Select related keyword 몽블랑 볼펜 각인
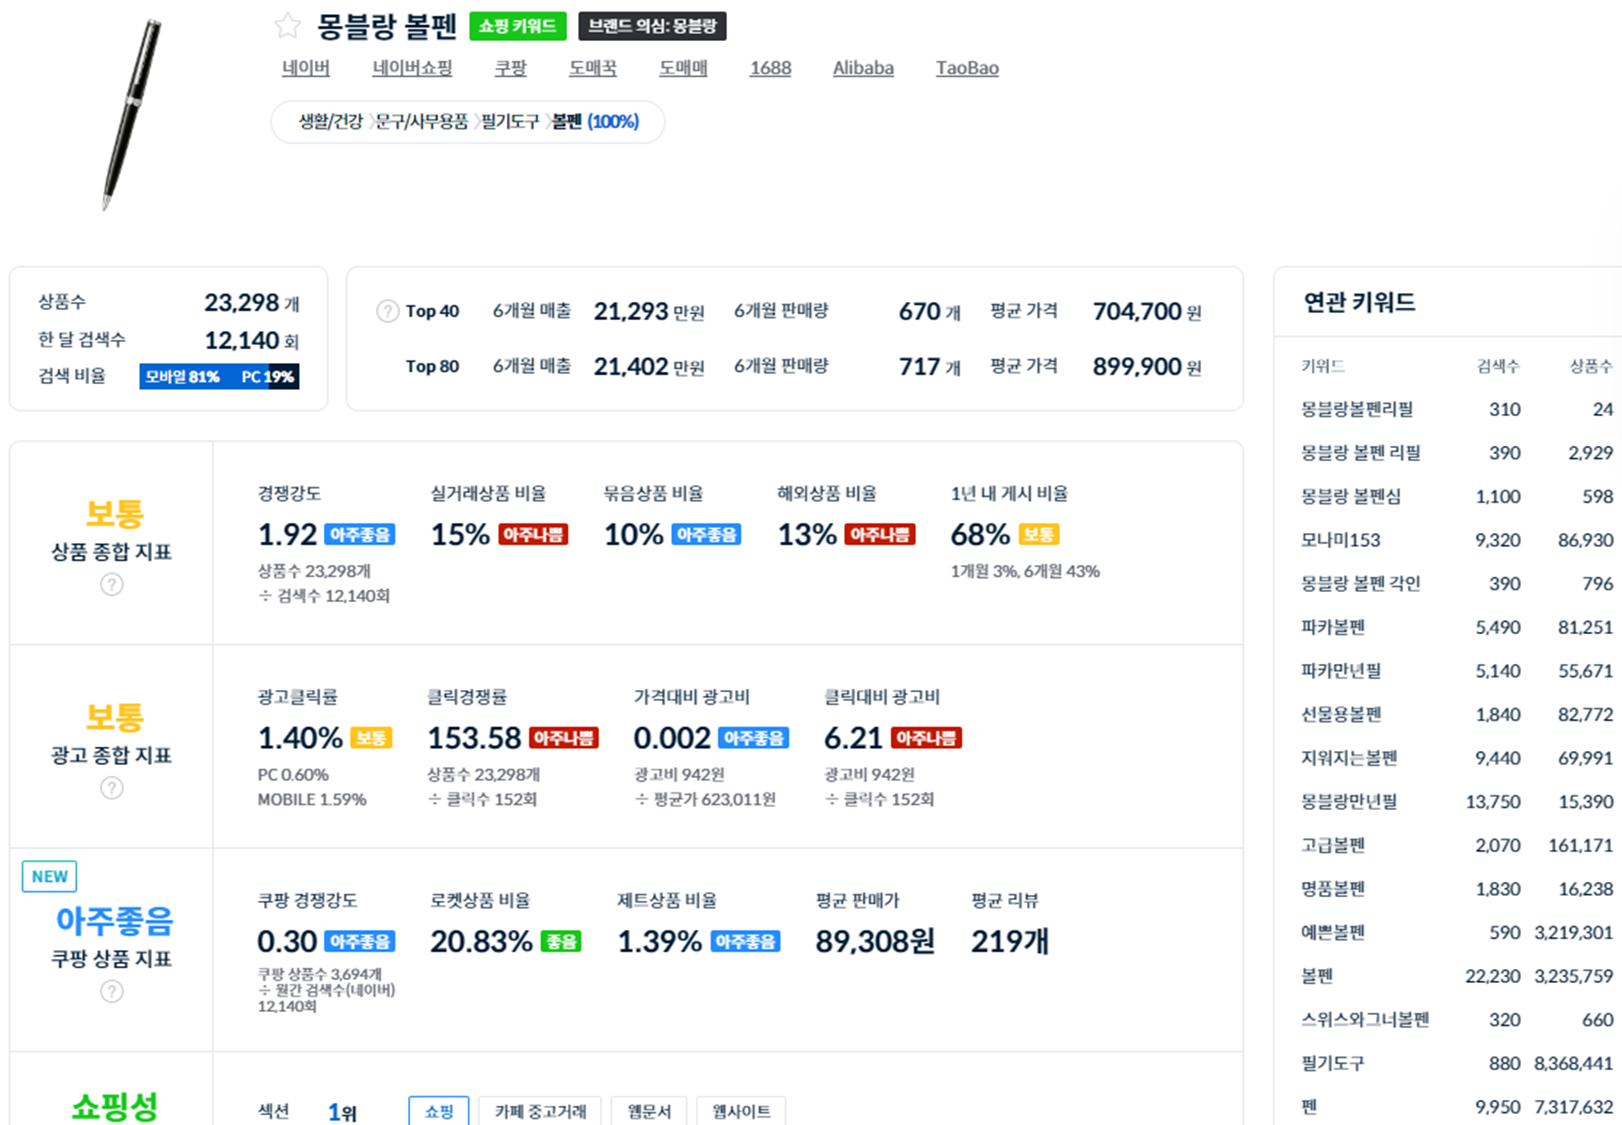 (x=1361, y=584)
